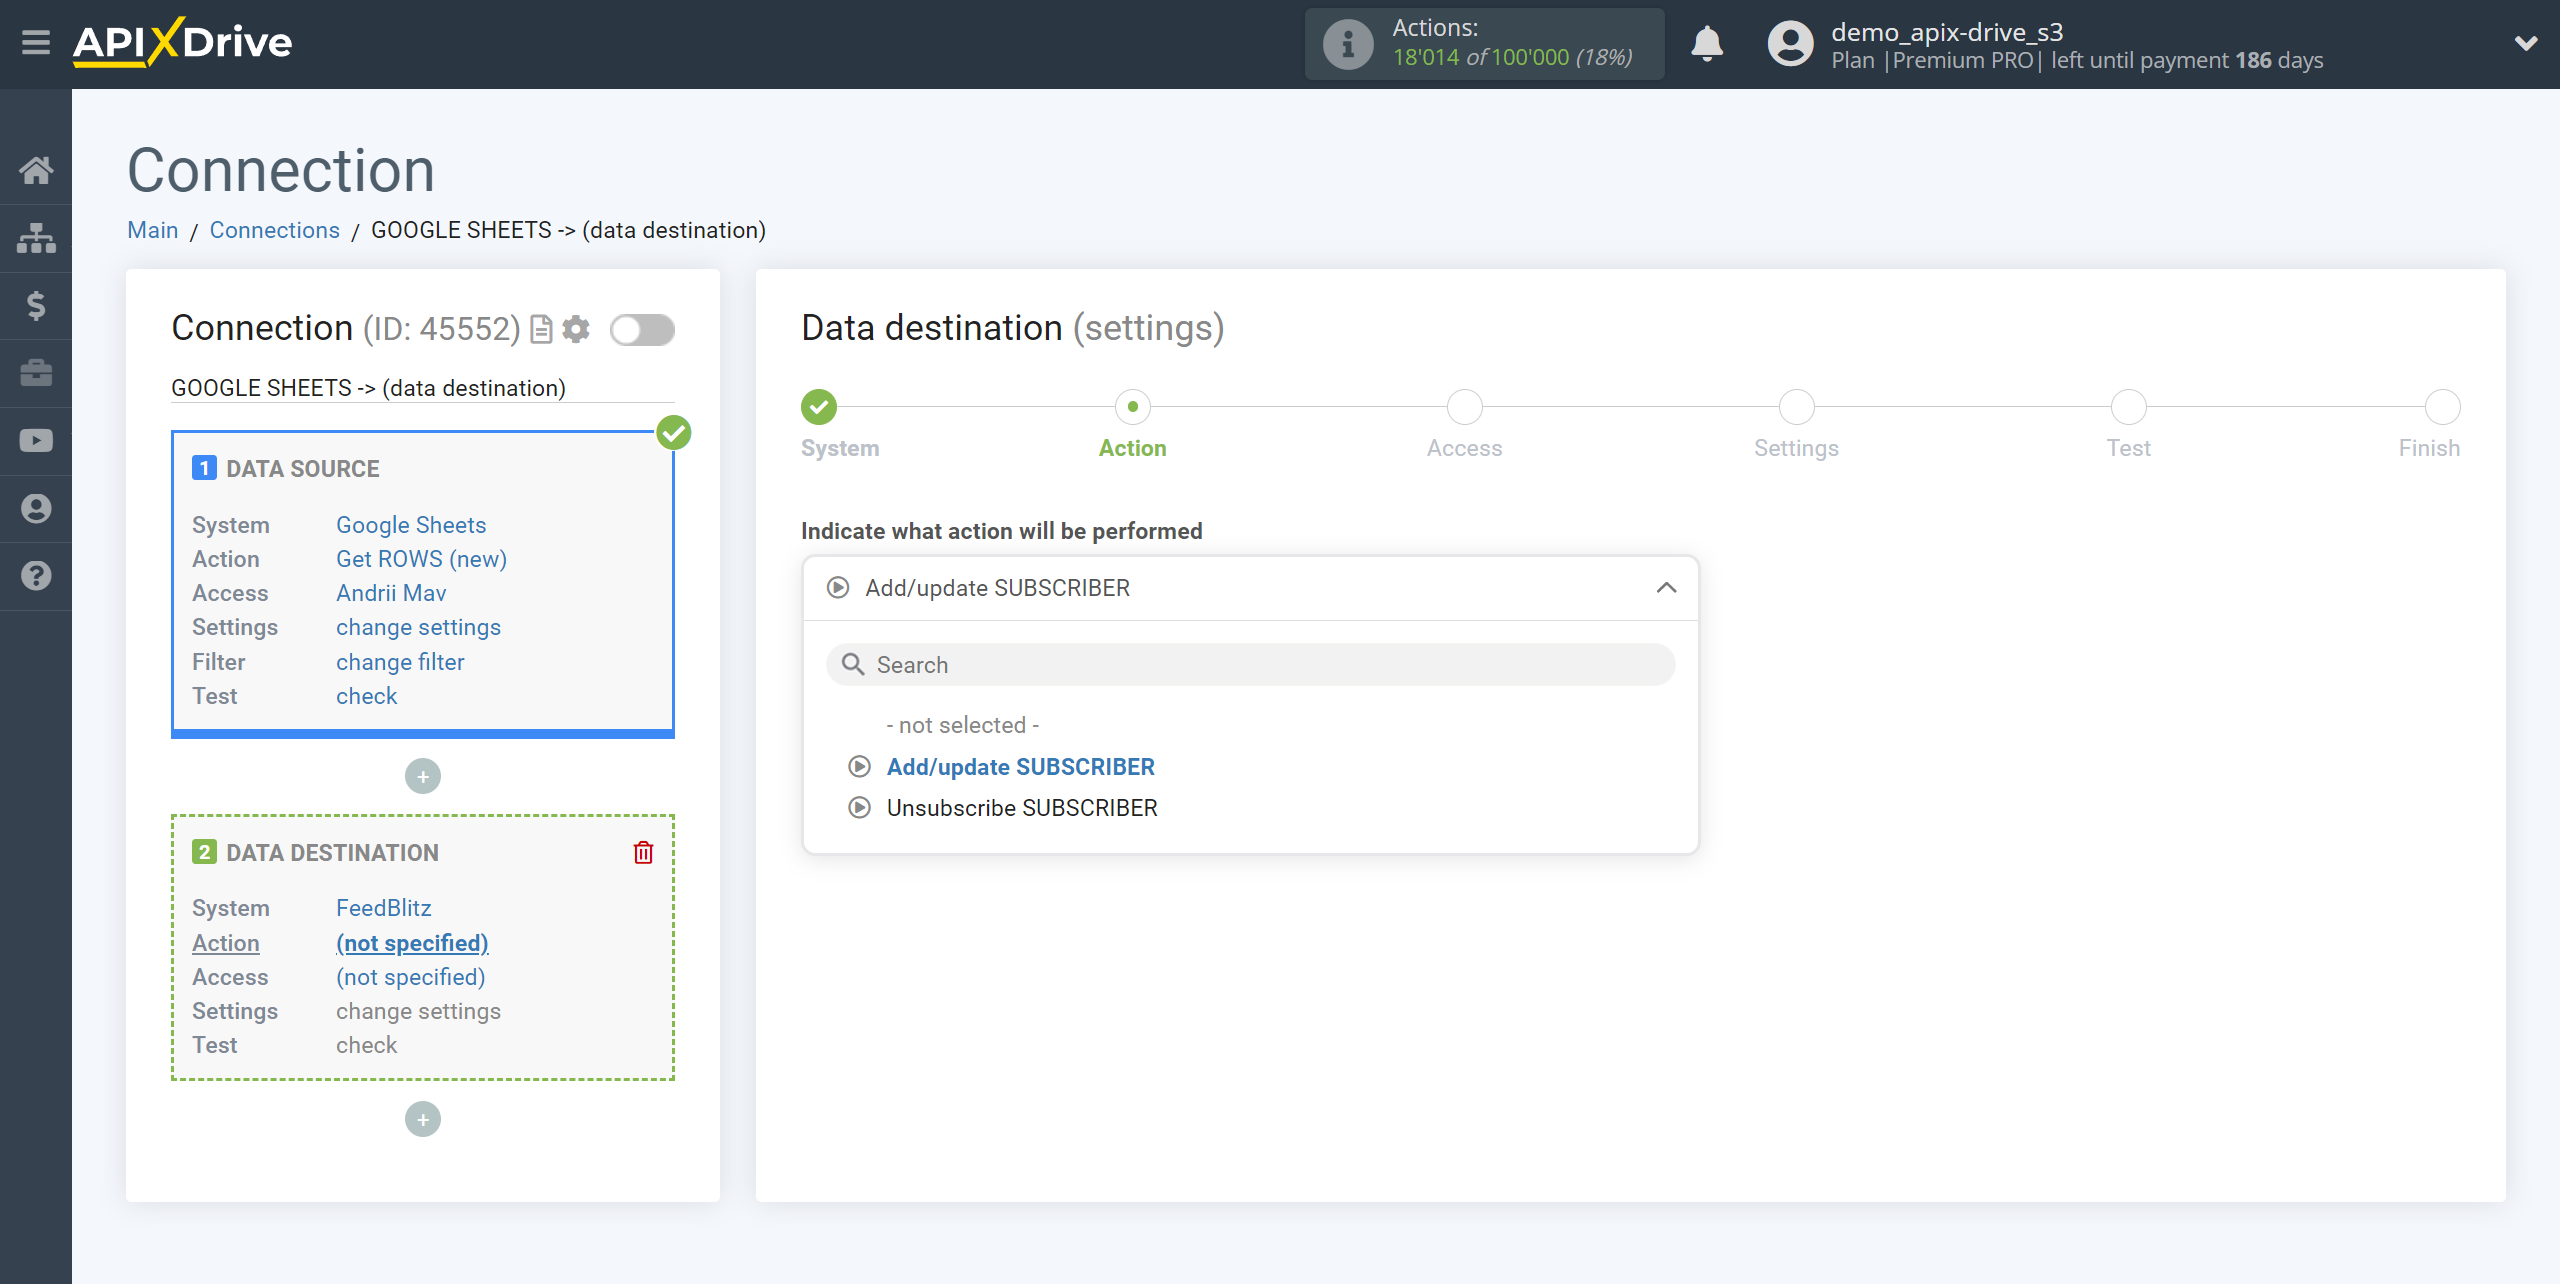
Task: Open the billing dollar sidebar icon
Action: tap(36, 305)
